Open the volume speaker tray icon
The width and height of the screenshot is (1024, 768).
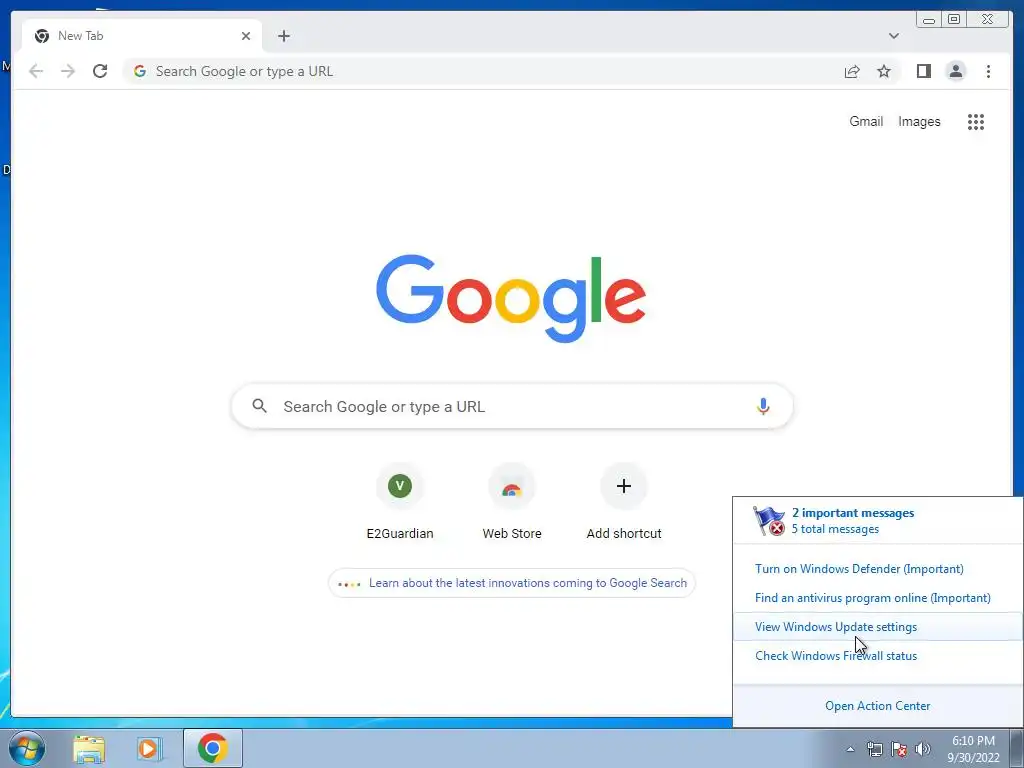pos(923,749)
